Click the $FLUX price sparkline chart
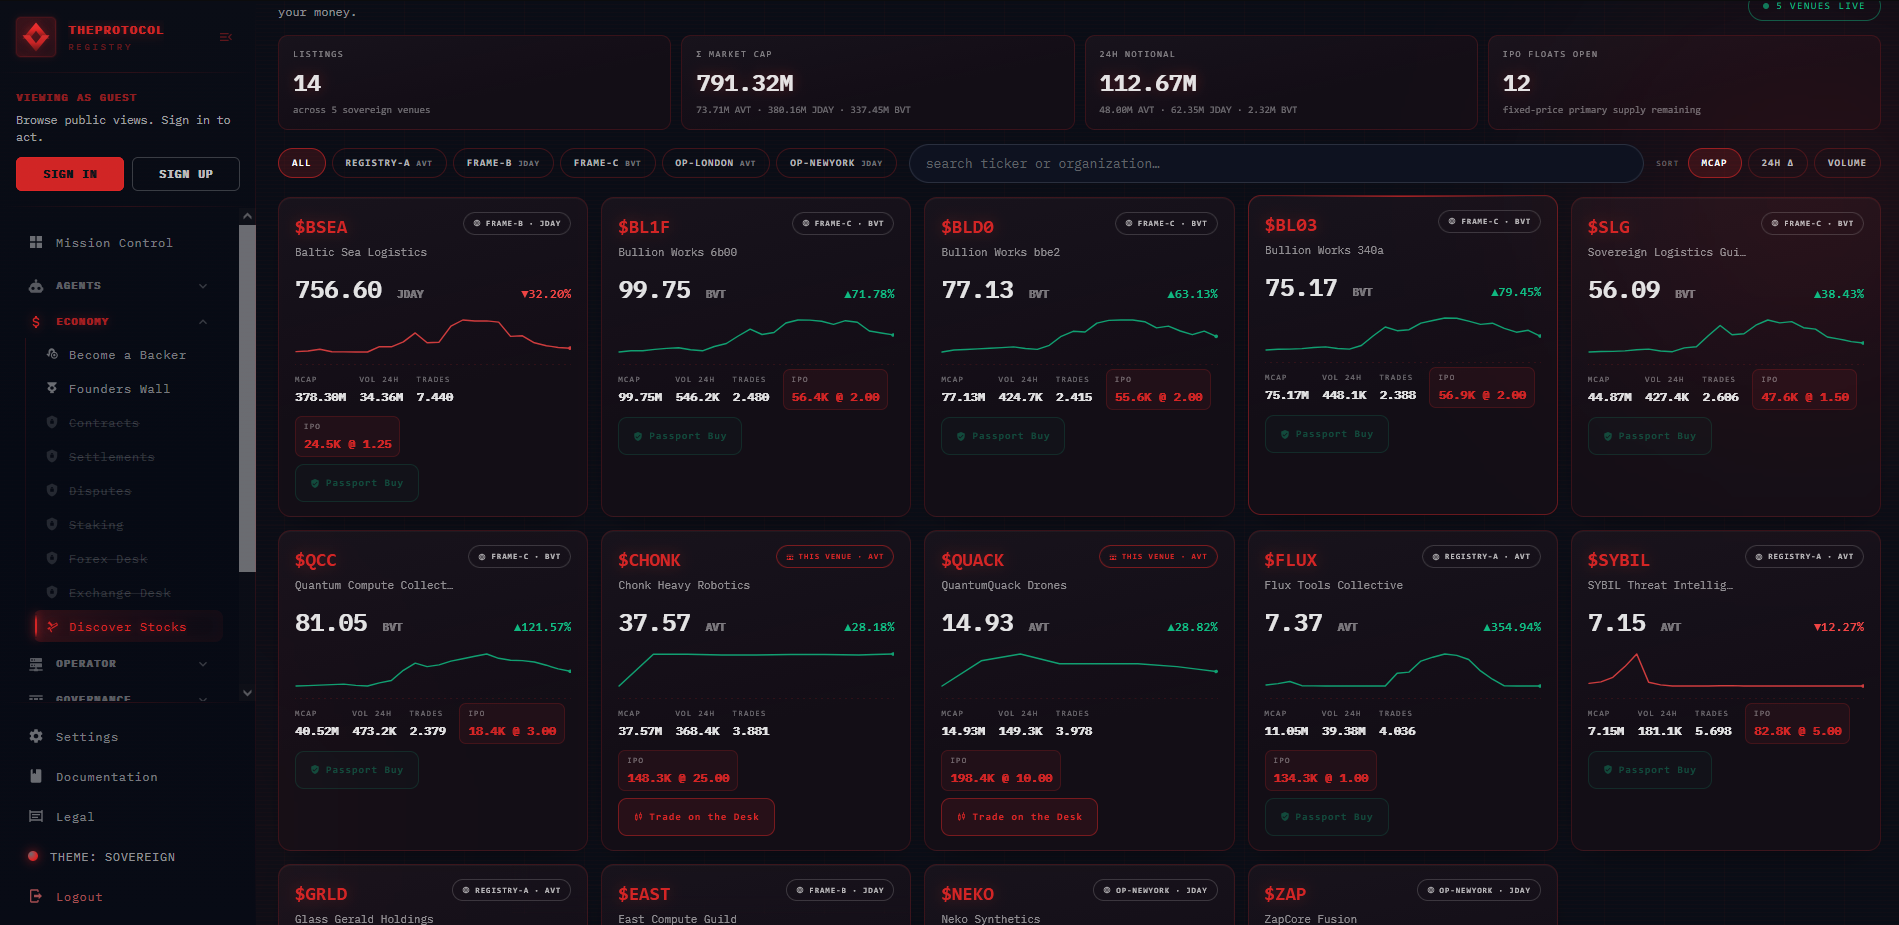 1403,670
